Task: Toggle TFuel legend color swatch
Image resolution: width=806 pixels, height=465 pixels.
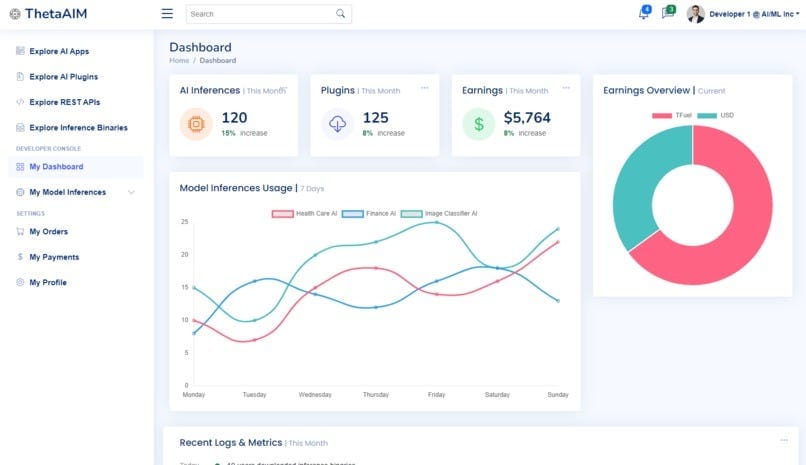Action: 662,116
